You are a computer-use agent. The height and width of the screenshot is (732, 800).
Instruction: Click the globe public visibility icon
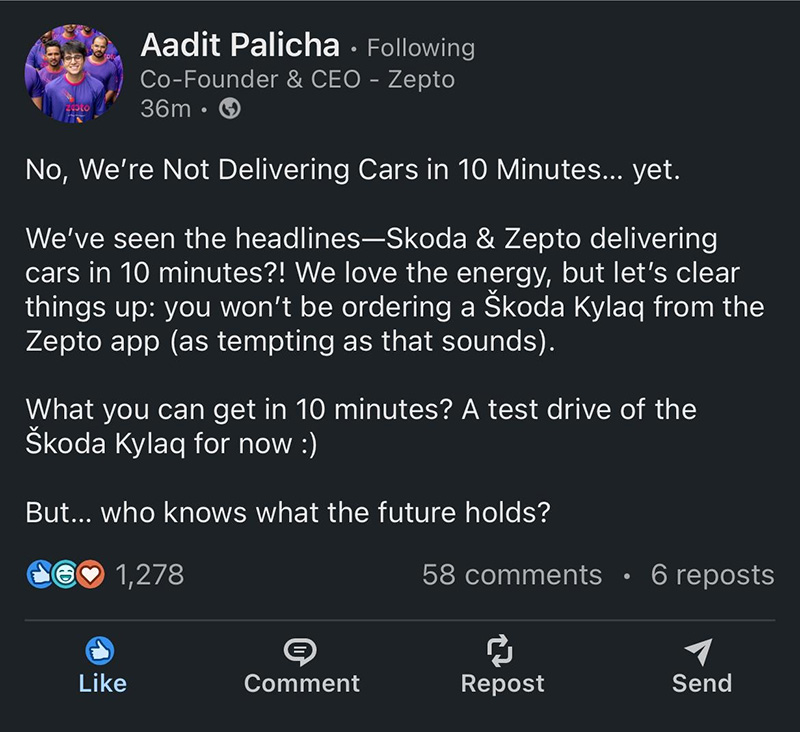coord(230,108)
